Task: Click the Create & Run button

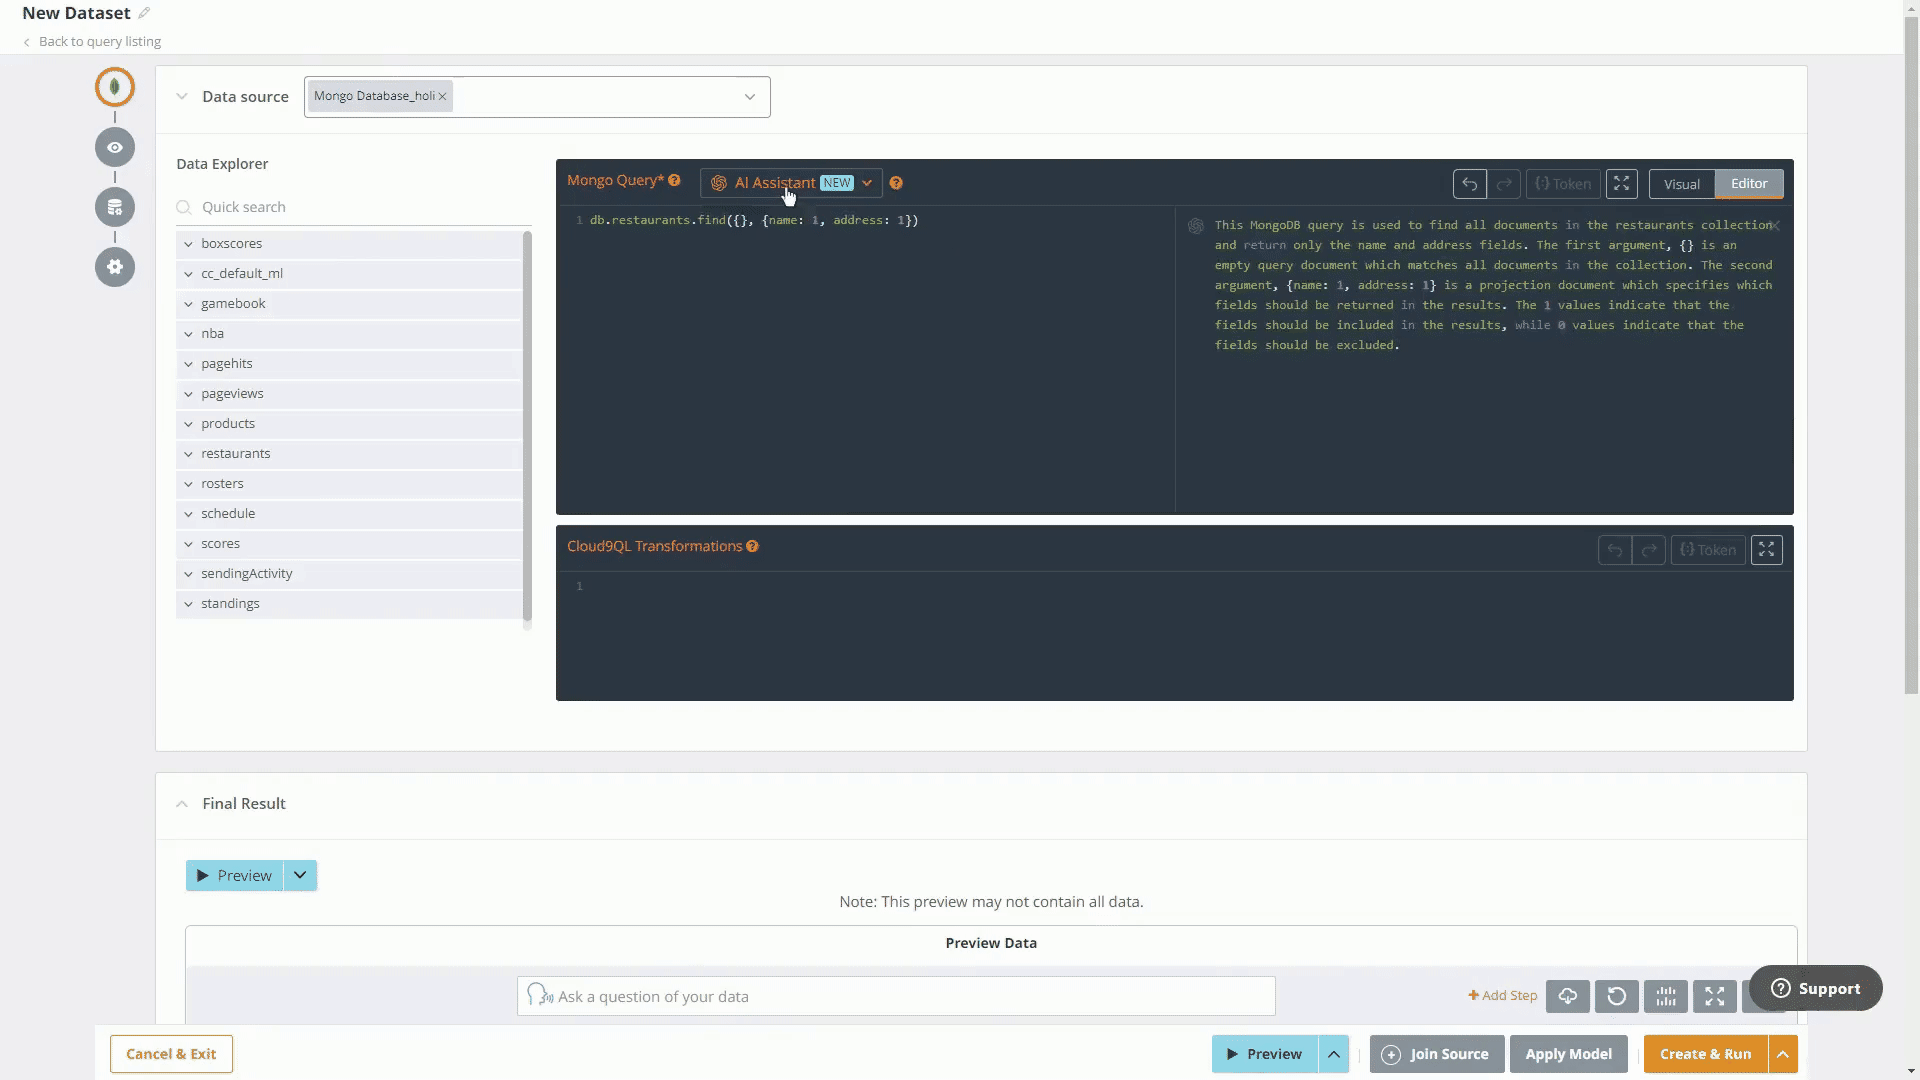Action: coord(1705,1054)
